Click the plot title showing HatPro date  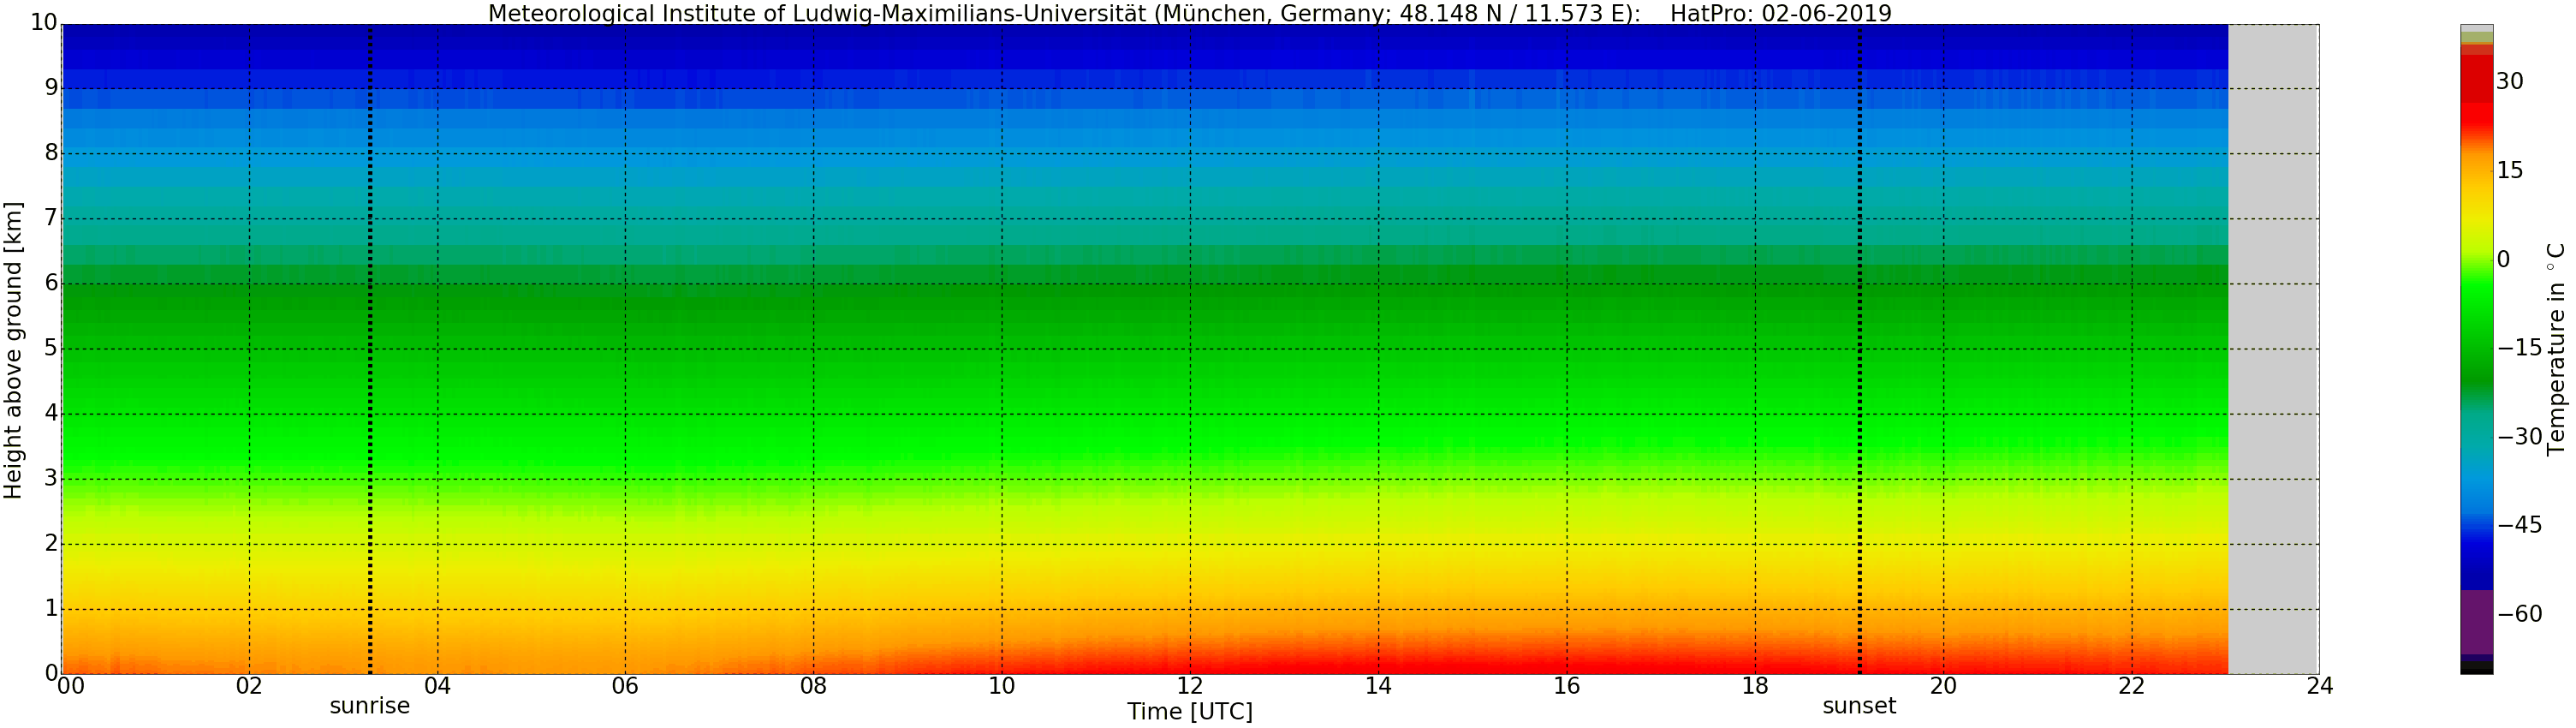[x=1189, y=13]
